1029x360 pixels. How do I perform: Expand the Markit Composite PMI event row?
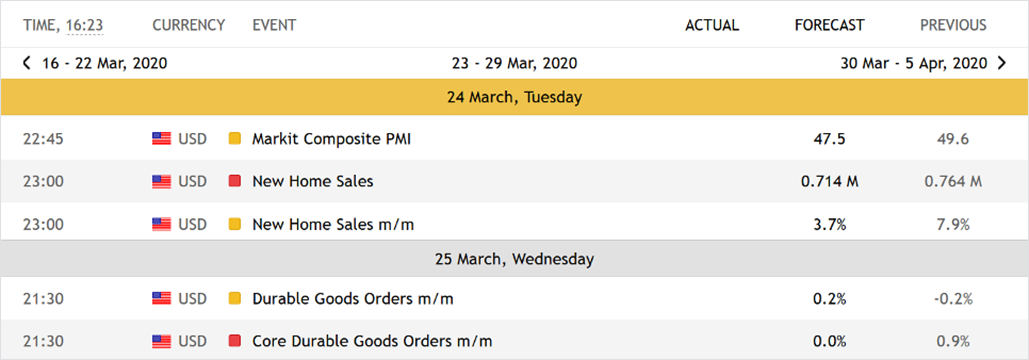[x=514, y=139]
